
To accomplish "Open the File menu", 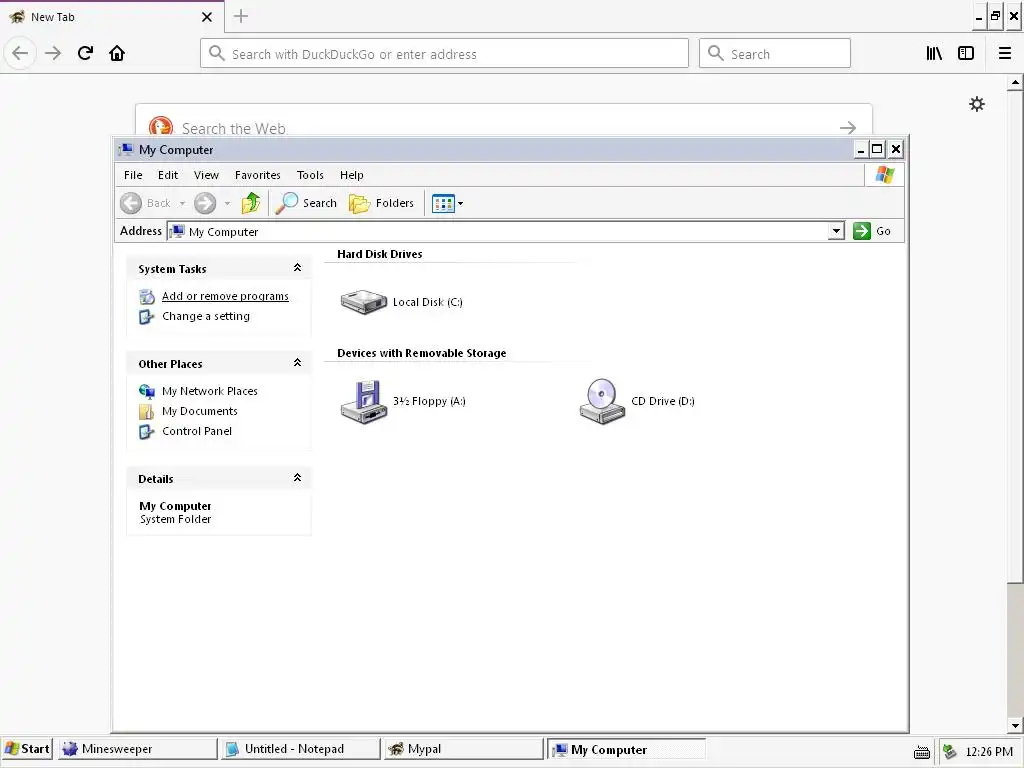I will [133, 175].
